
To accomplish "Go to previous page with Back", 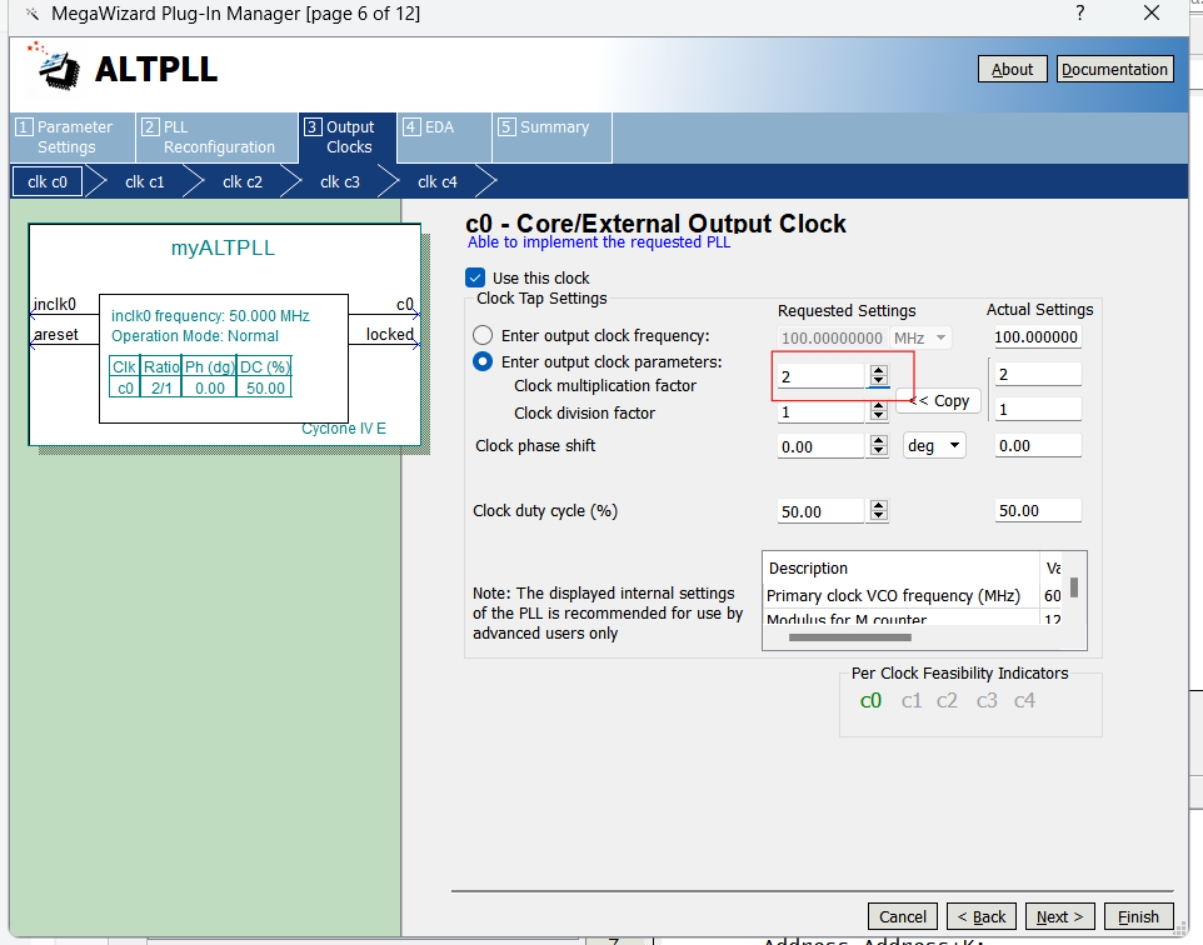I will [981, 917].
